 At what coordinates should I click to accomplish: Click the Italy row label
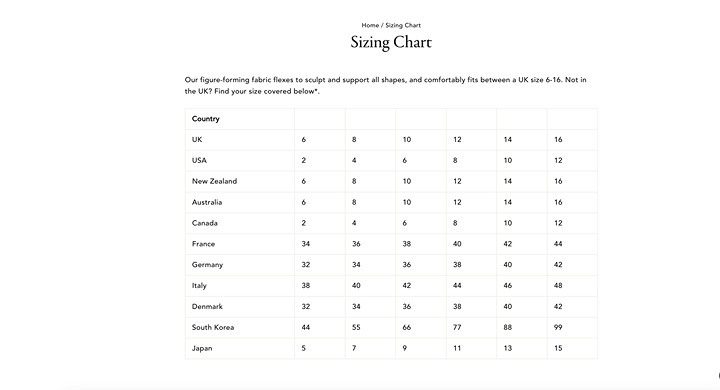point(199,286)
